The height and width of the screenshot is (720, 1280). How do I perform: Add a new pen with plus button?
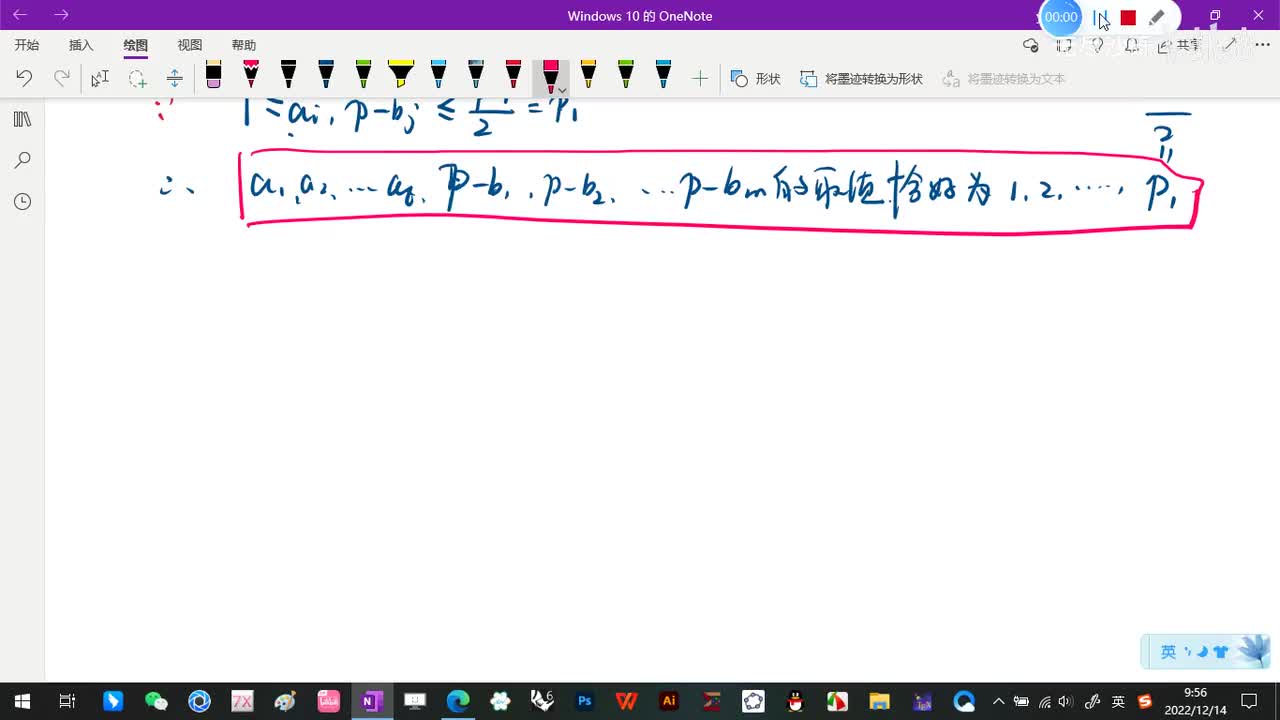pos(700,78)
